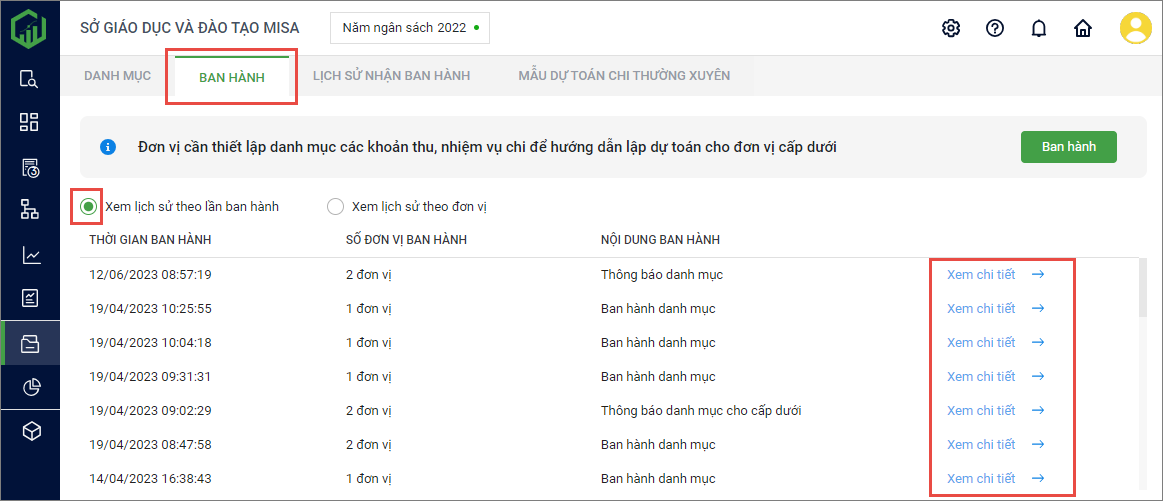Open the line chart icon in sidebar
1163x501 pixels.
tap(30, 255)
